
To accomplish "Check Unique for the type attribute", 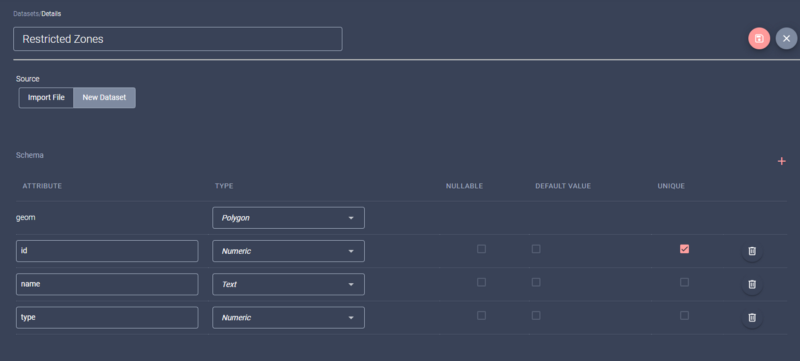I will pyautogui.click(x=684, y=316).
